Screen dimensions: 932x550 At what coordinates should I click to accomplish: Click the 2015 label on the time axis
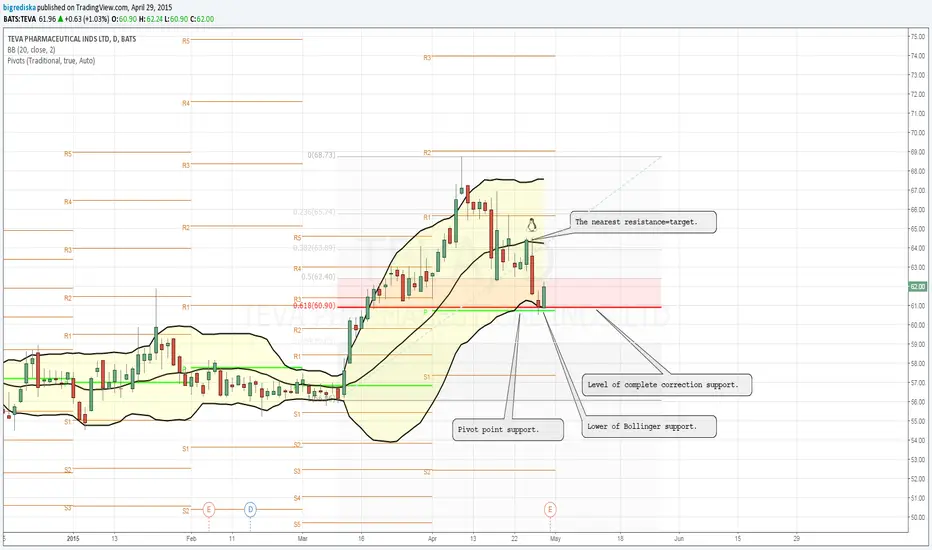73,539
